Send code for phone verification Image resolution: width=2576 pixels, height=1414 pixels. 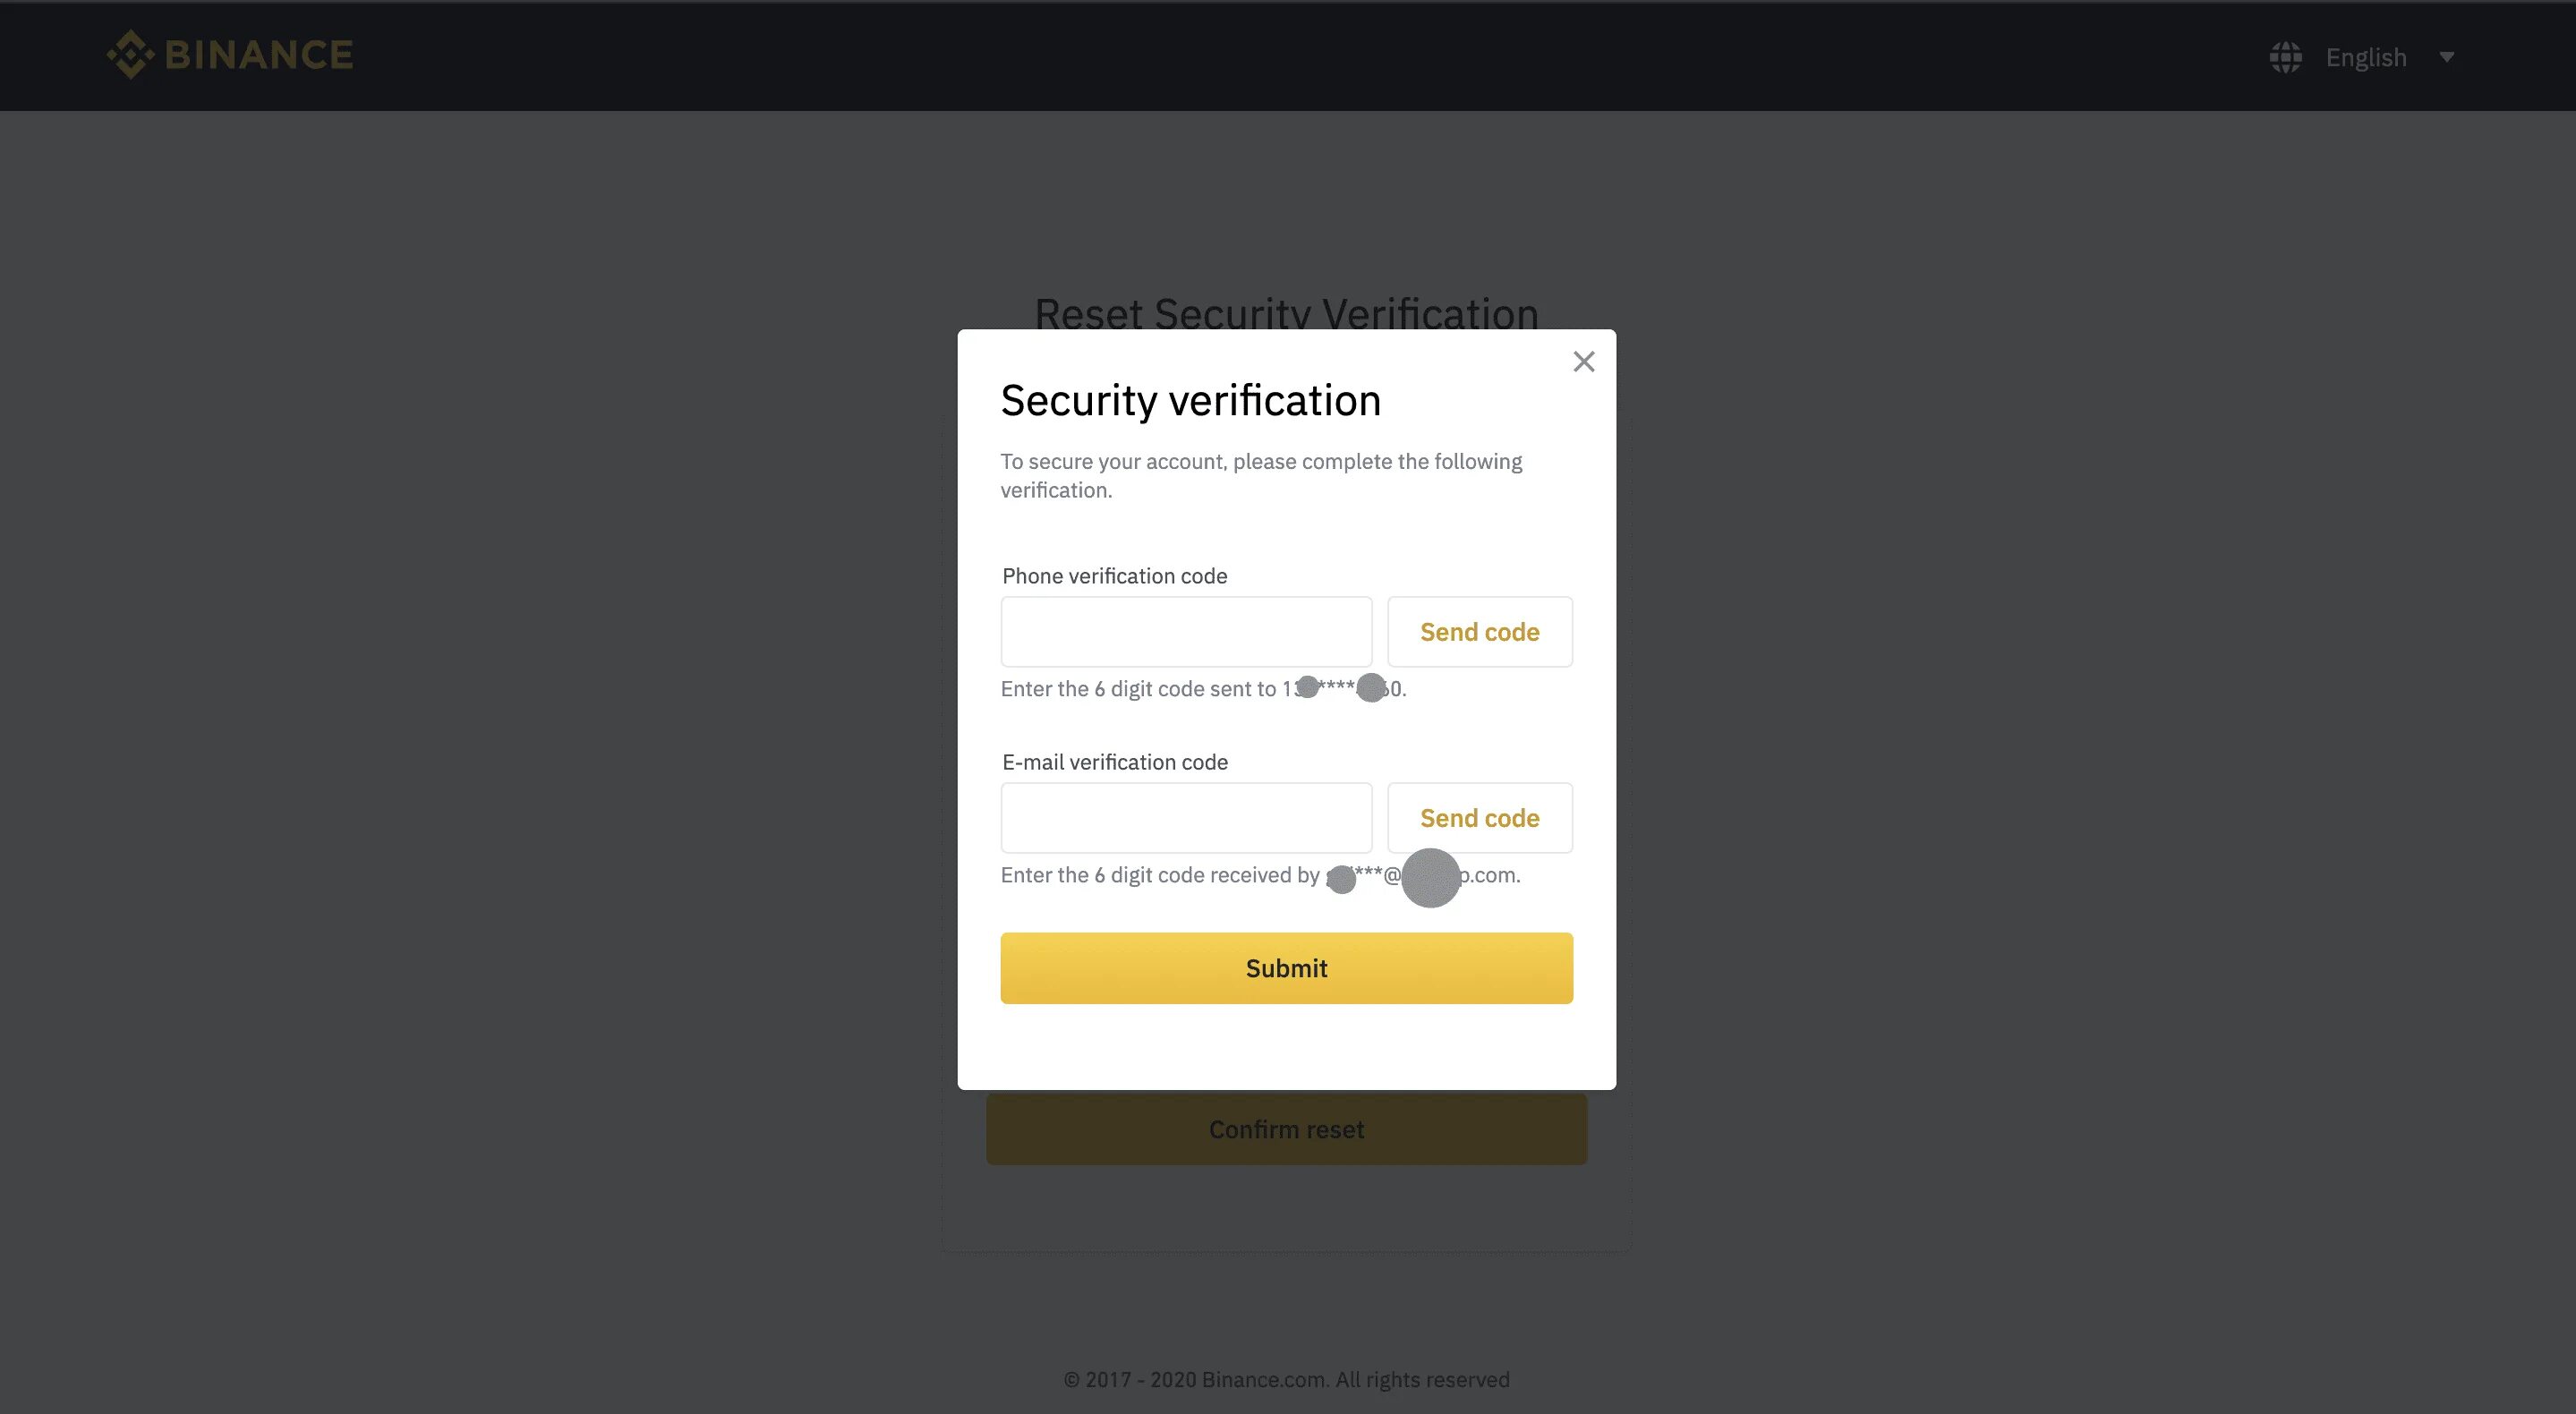[1479, 632]
